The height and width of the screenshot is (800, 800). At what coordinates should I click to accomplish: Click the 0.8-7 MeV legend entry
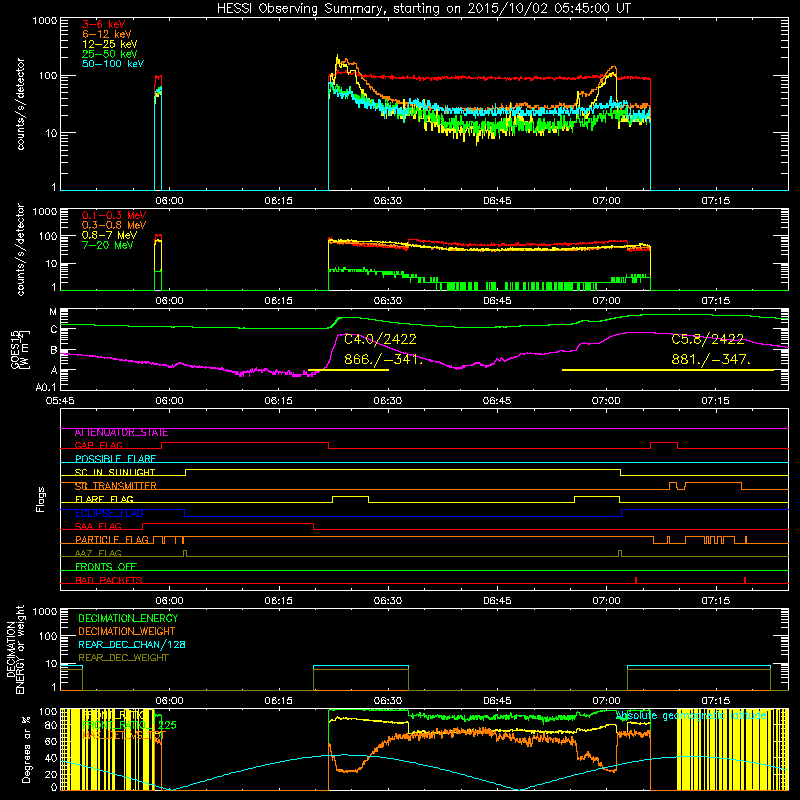(109, 235)
